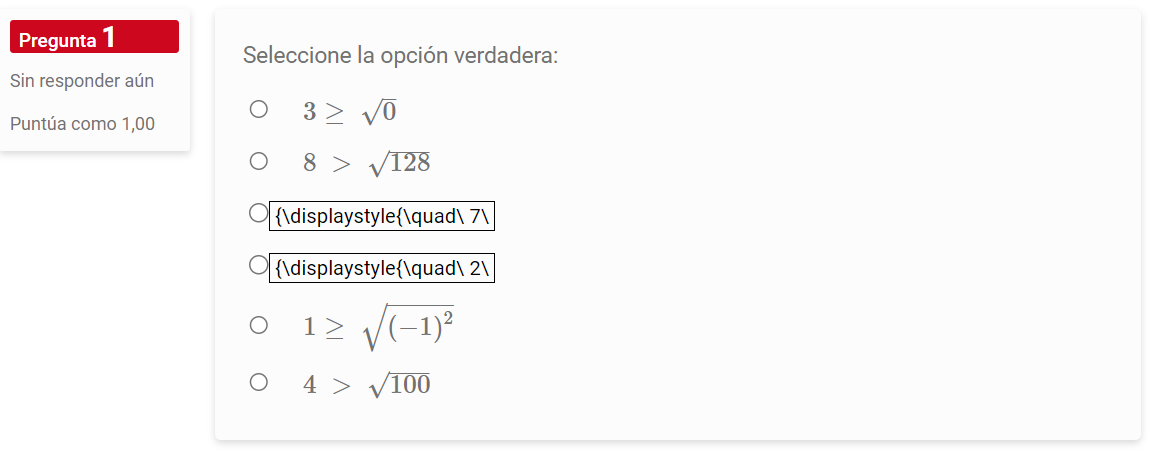Click the number 4 in the last option

[x=310, y=385]
